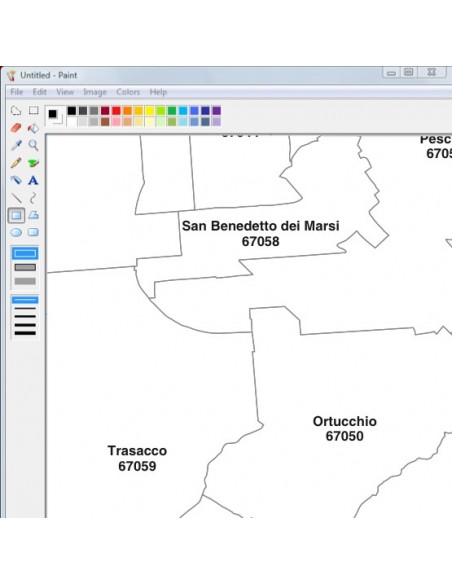Choose the Pencil tool
This screenshot has width=452, height=584.
tap(16, 163)
